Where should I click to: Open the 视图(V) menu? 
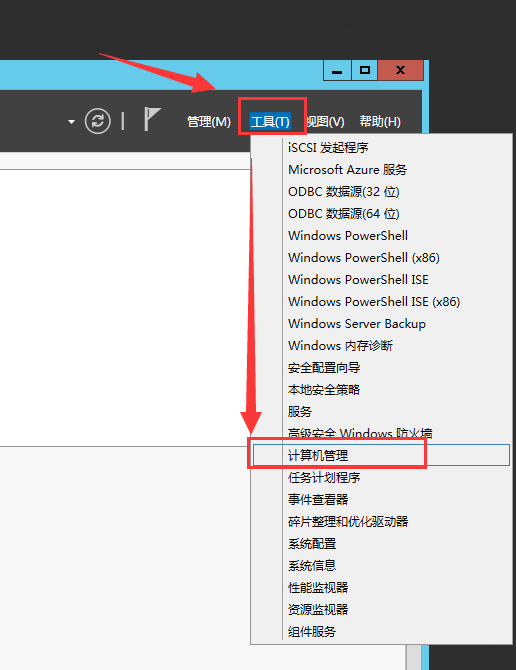[325, 122]
